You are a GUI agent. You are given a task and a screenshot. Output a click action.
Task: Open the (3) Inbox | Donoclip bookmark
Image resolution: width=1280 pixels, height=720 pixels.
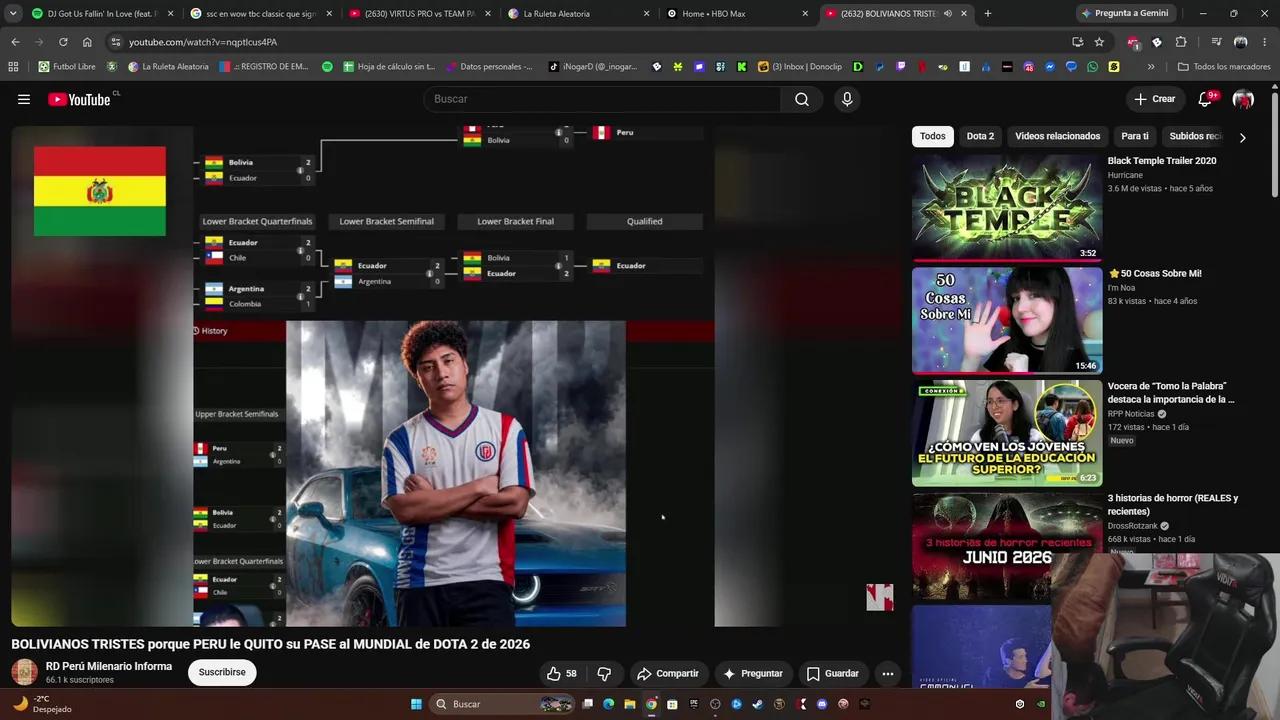(x=800, y=67)
